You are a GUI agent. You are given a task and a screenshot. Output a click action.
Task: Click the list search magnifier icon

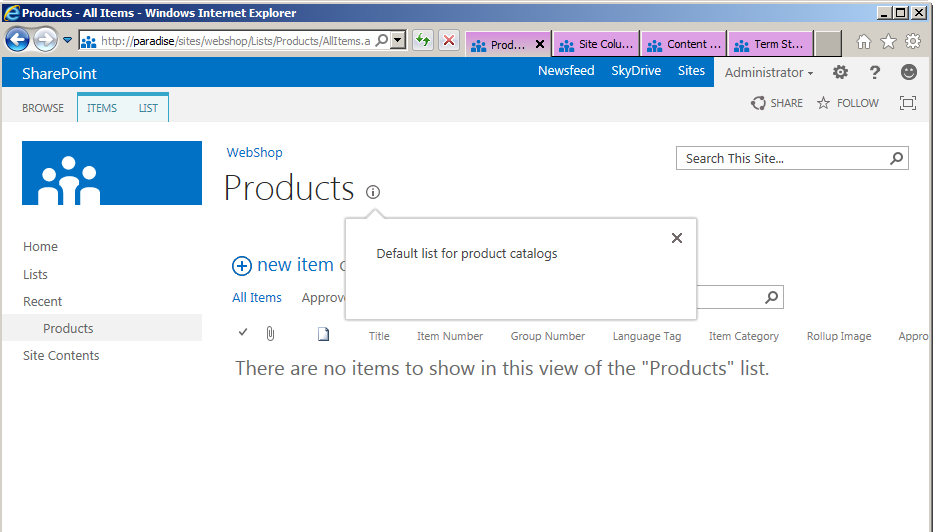click(772, 297)
